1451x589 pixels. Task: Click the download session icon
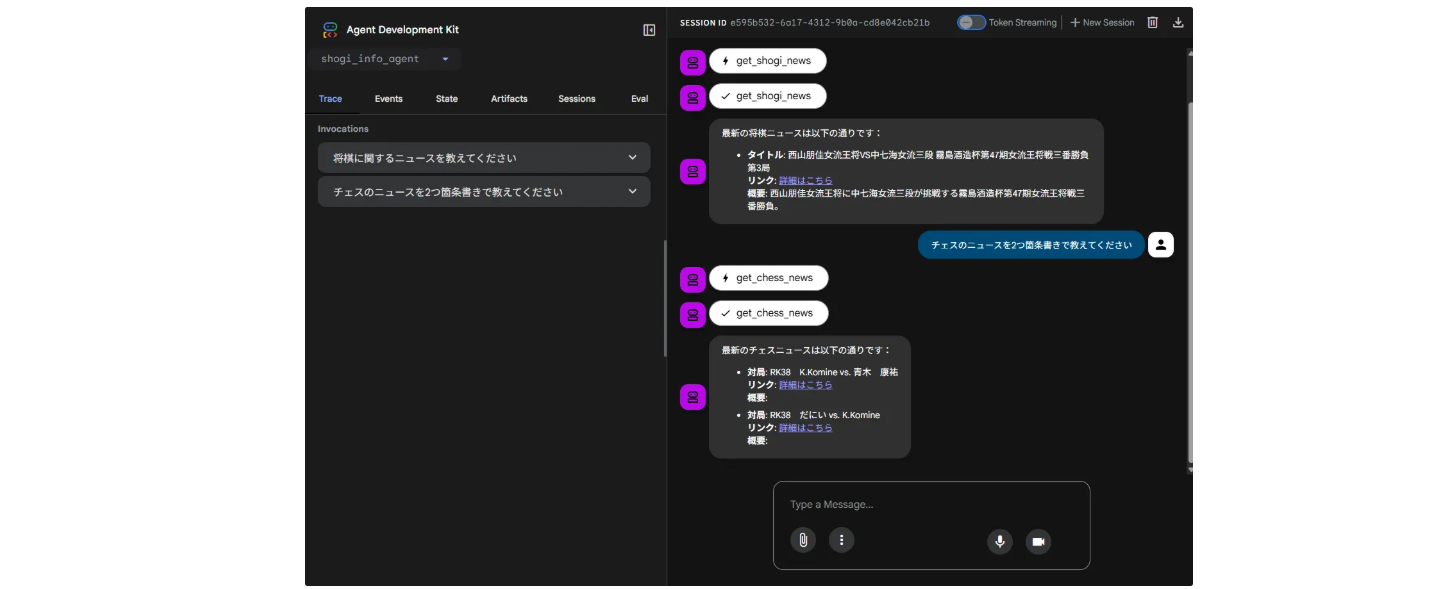coord(1178,22)
